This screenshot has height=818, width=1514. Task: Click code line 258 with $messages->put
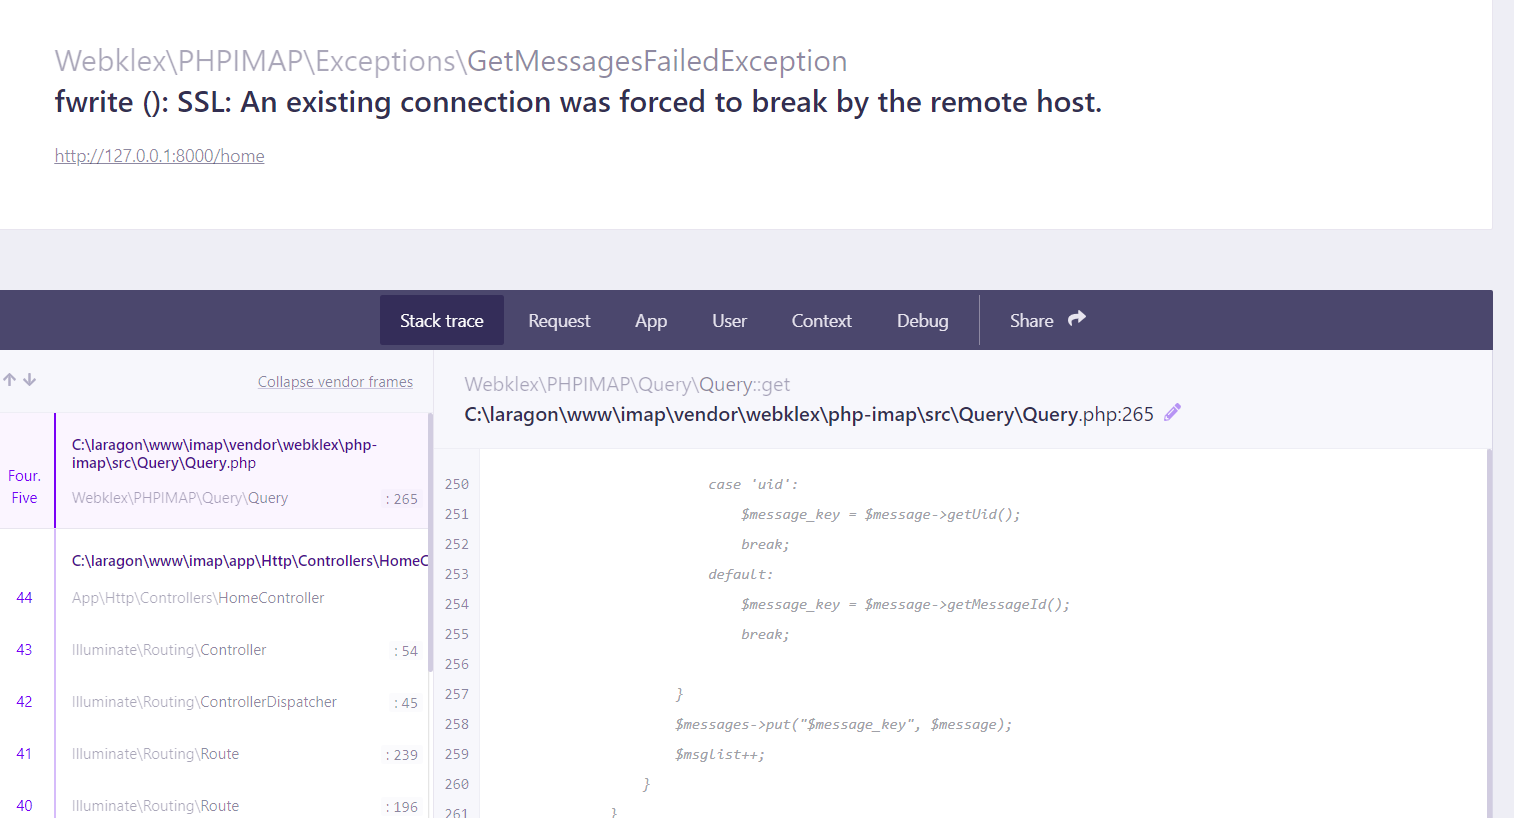(843, 724)
